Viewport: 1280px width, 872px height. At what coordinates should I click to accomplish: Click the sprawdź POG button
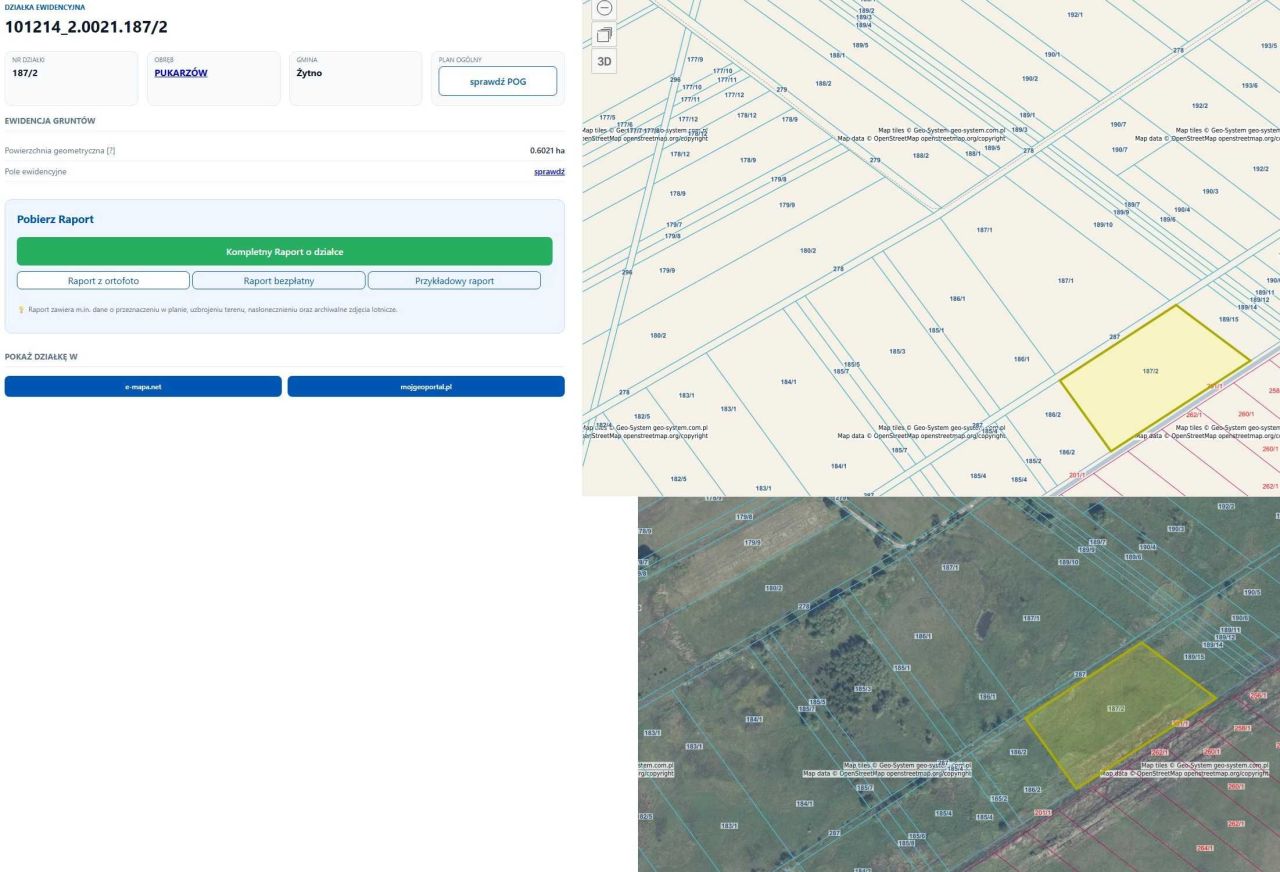coord(497,81)
